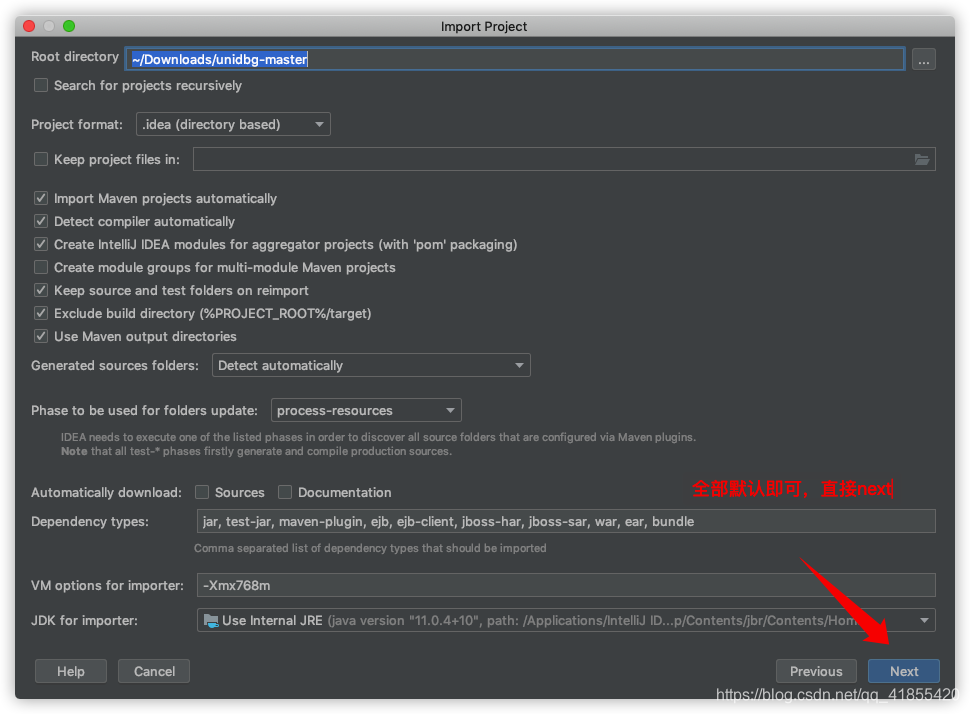This screenshot has height=714, width=970.
Task: Click the 'IDEA needs to execute' note text
Action: point(378,444)
